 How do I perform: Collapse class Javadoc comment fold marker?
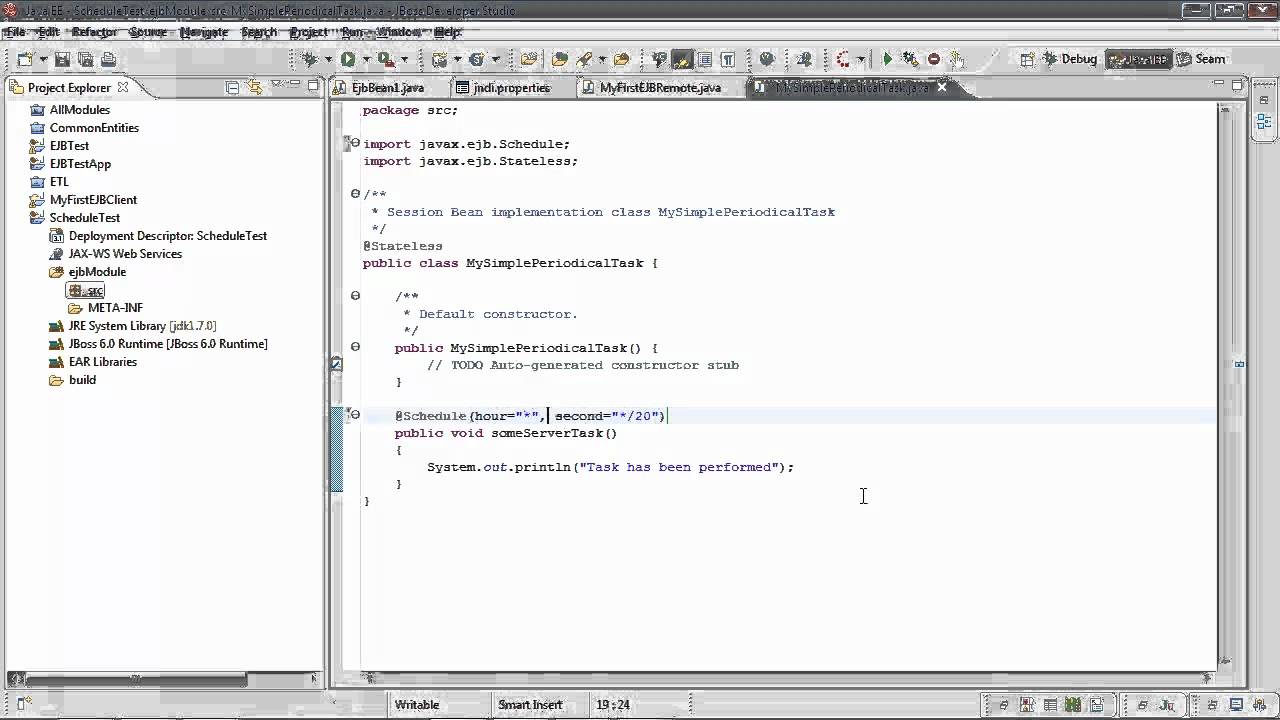355,194
